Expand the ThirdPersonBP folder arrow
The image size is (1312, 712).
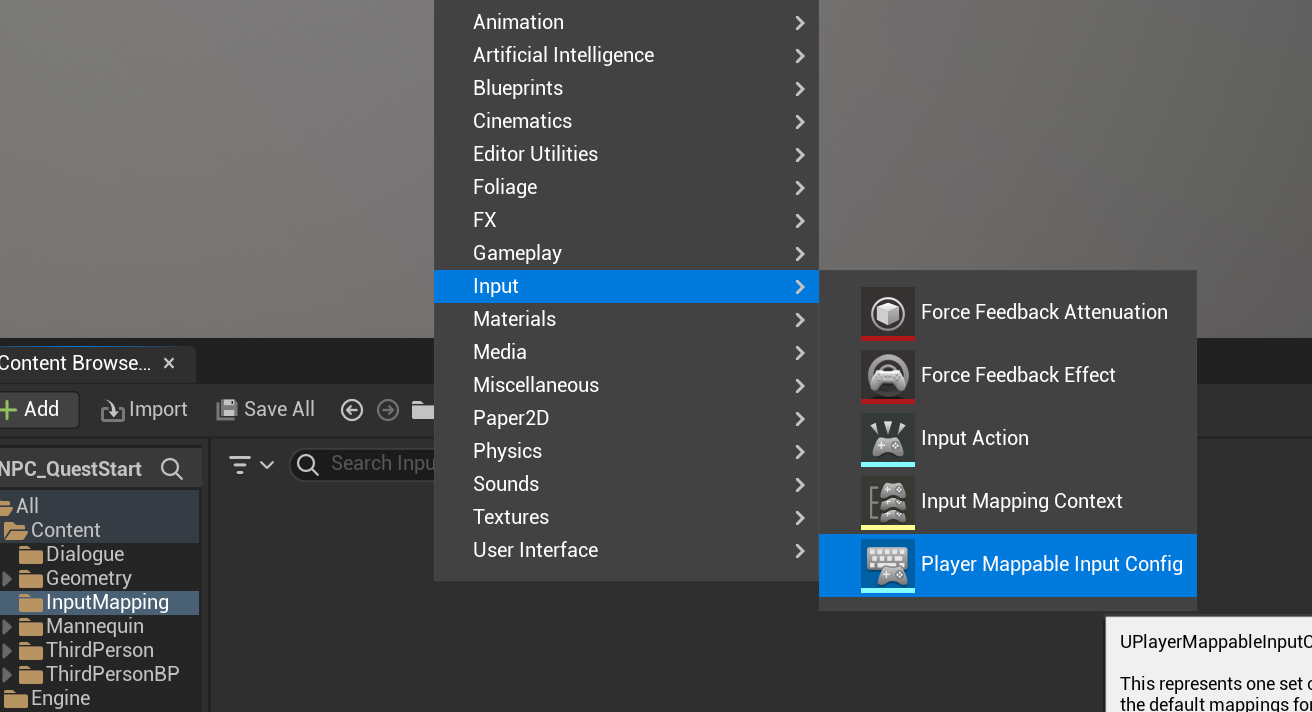click(x=7, y=675)
